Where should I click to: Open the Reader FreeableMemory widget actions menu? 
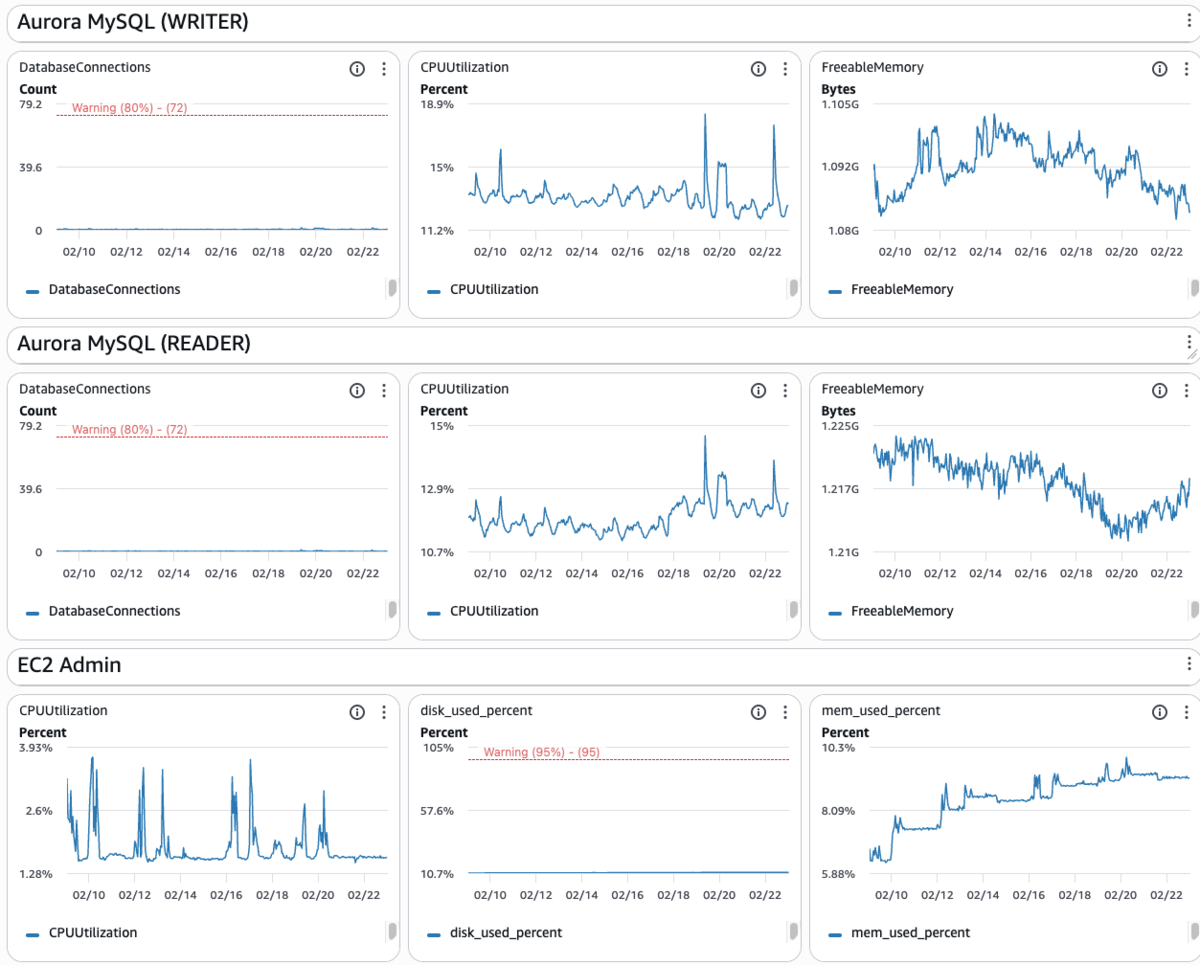pos(1187,391)
